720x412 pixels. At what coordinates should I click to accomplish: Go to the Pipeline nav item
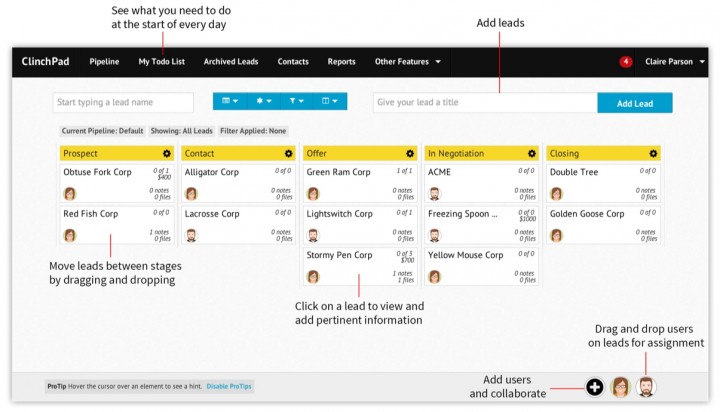point(104,62)
